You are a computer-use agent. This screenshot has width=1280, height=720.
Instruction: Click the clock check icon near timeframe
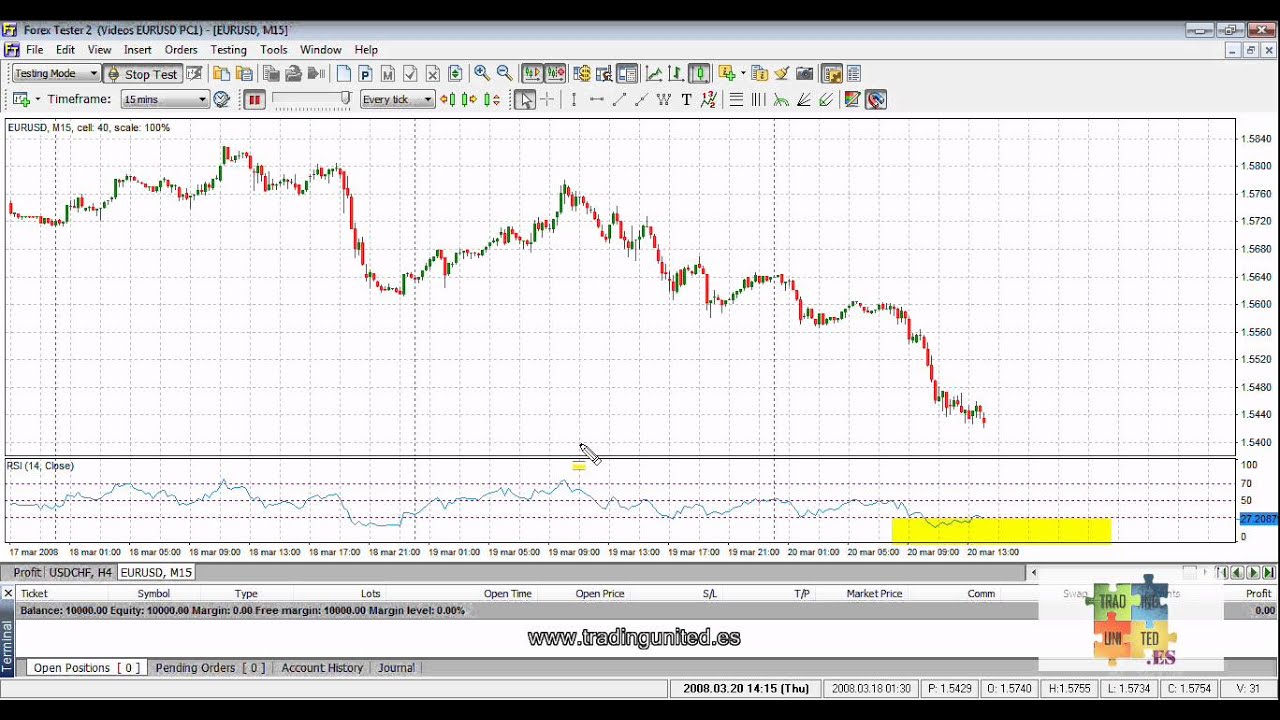click(222, 99)
